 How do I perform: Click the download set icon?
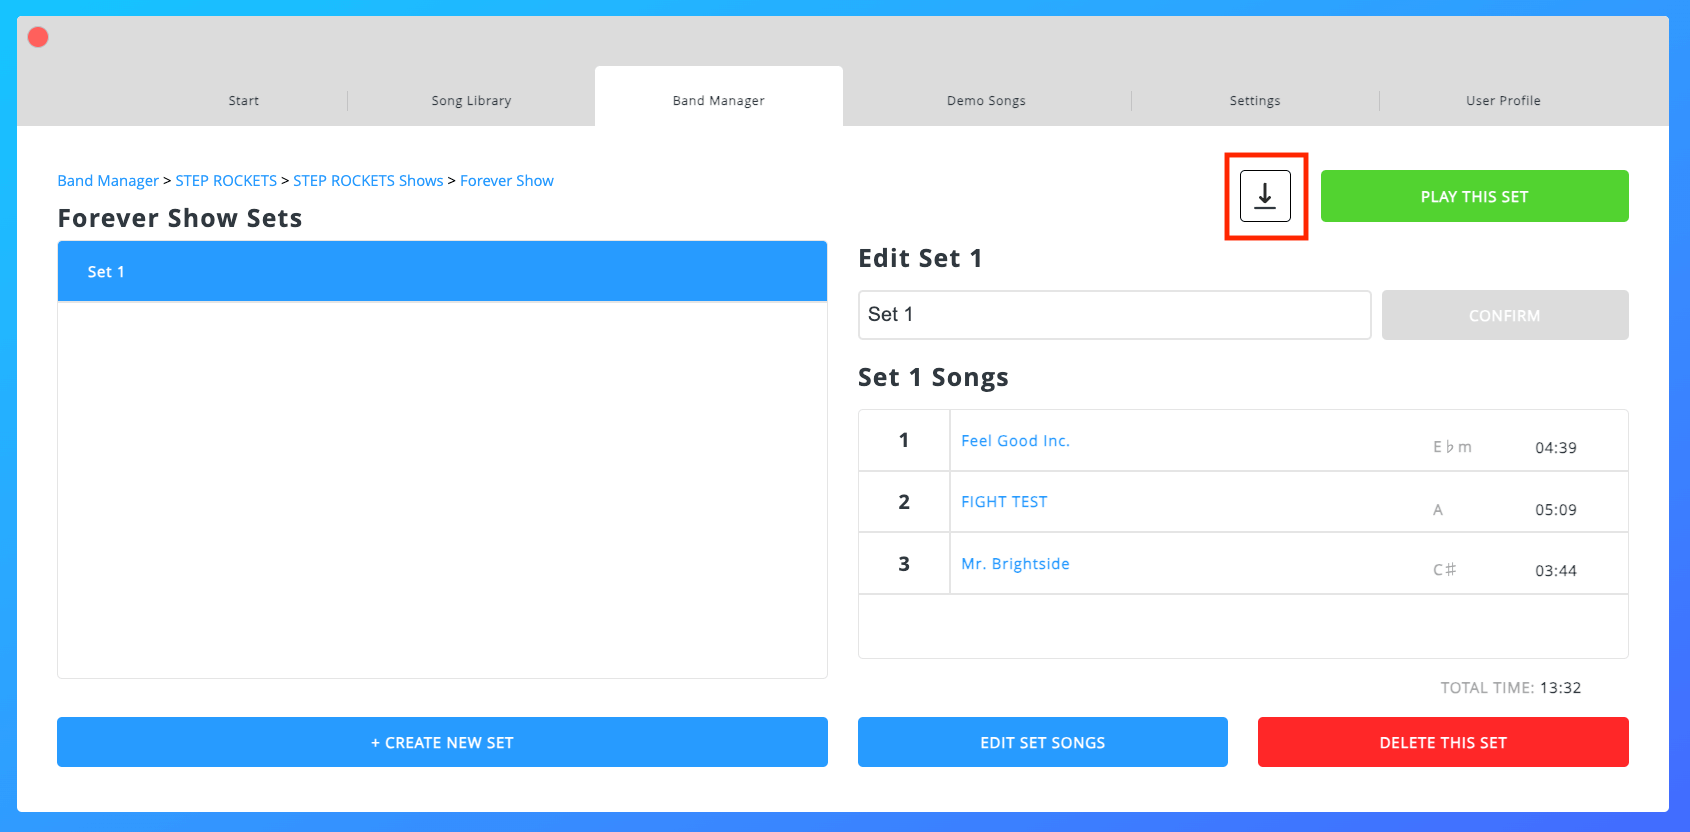pos(1265,196)
